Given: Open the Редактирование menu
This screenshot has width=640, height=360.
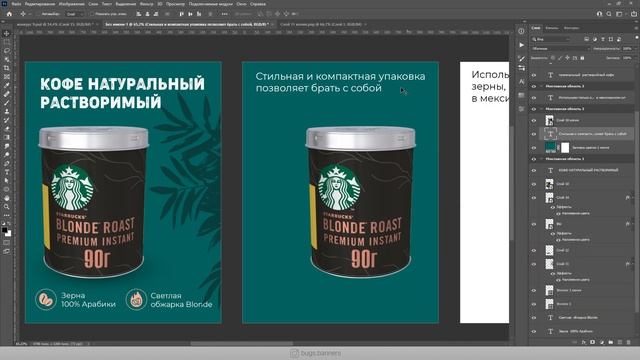Looking at the screenshot, I should point(40,4).
